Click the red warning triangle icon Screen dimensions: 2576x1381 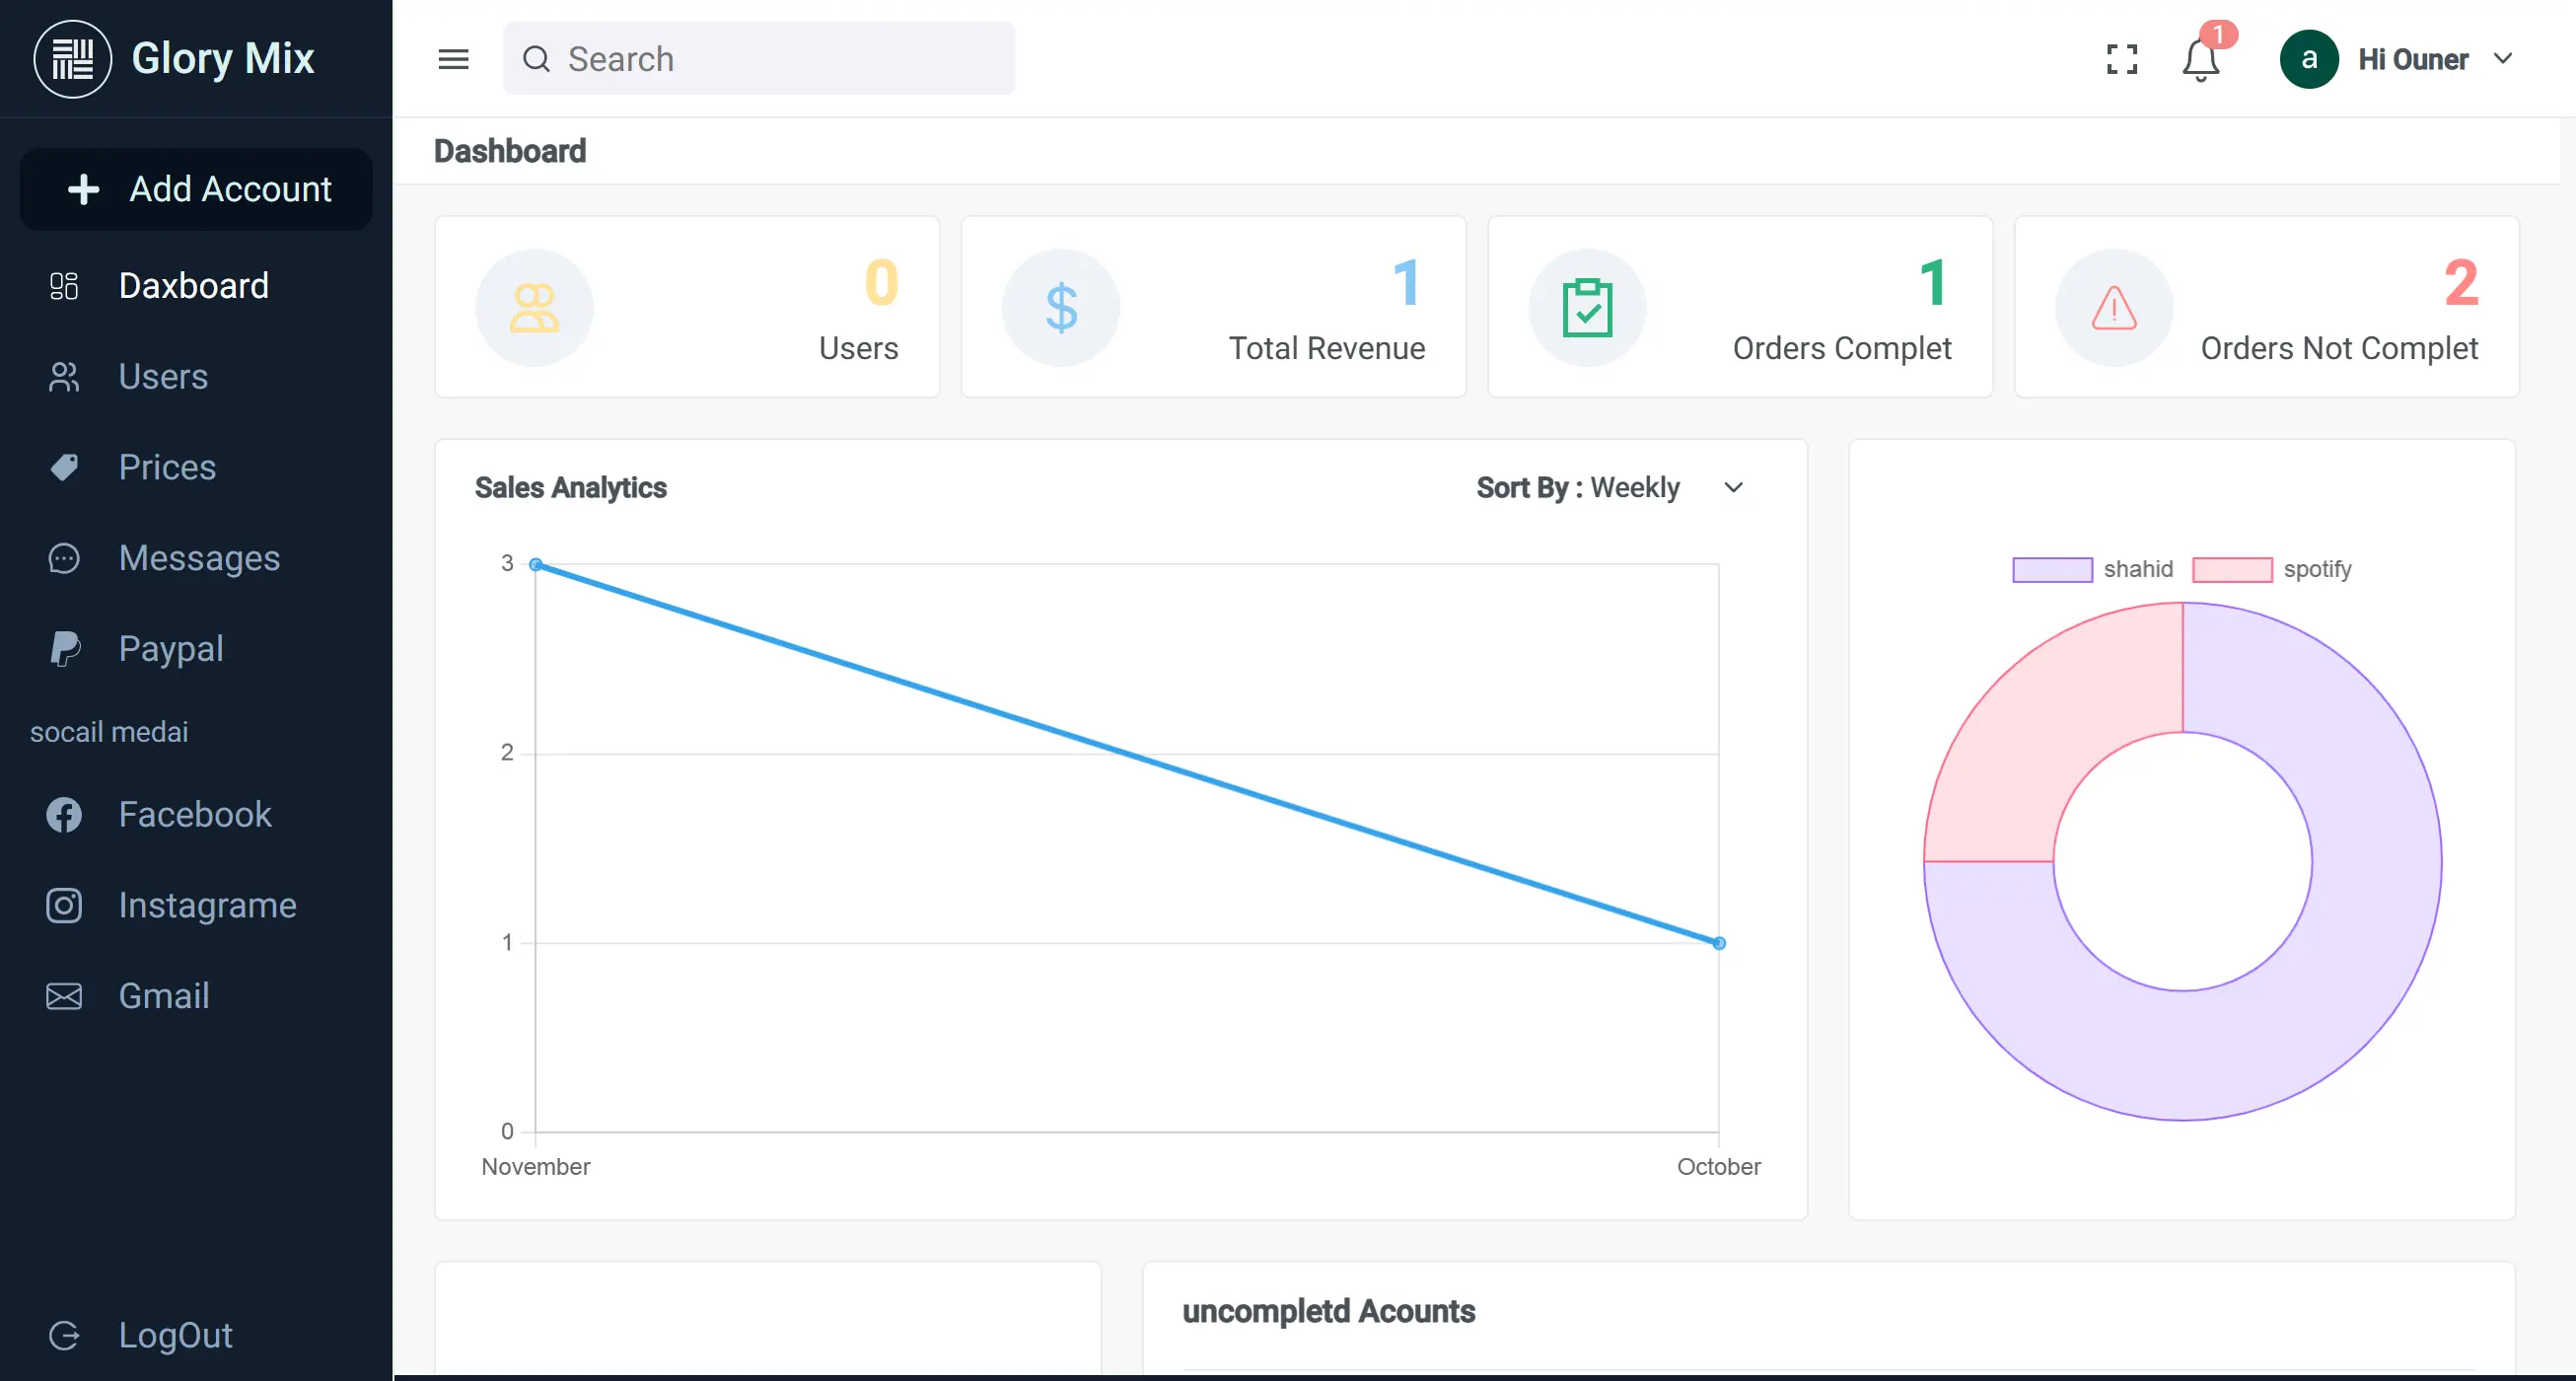2114,308
